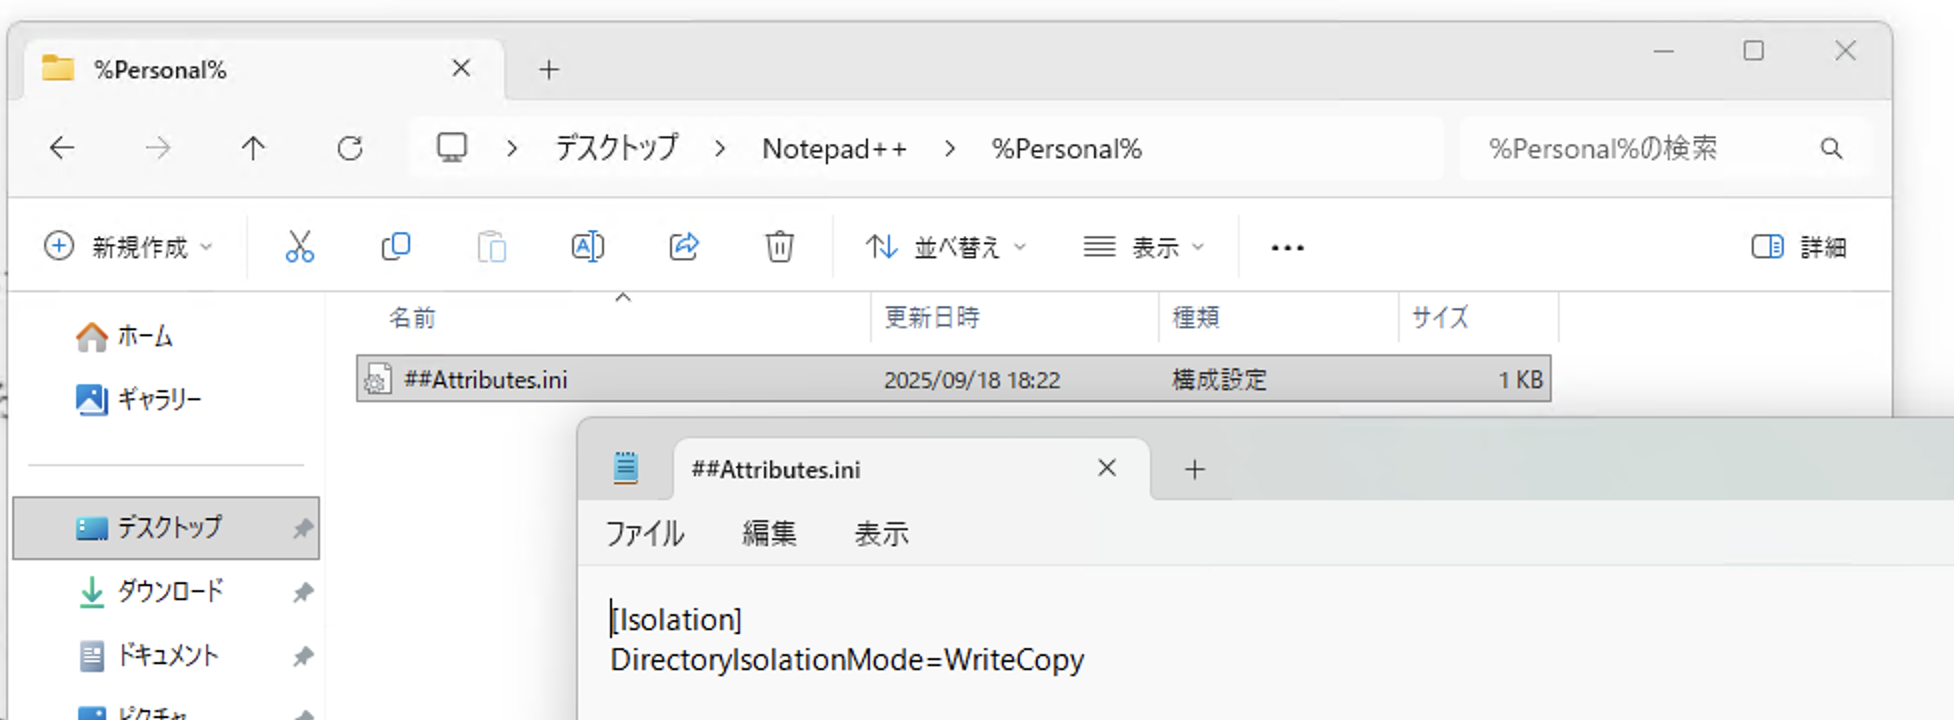The image size is (1954, 720).
Task: Go up one folder level
Action: coord(253,149)
